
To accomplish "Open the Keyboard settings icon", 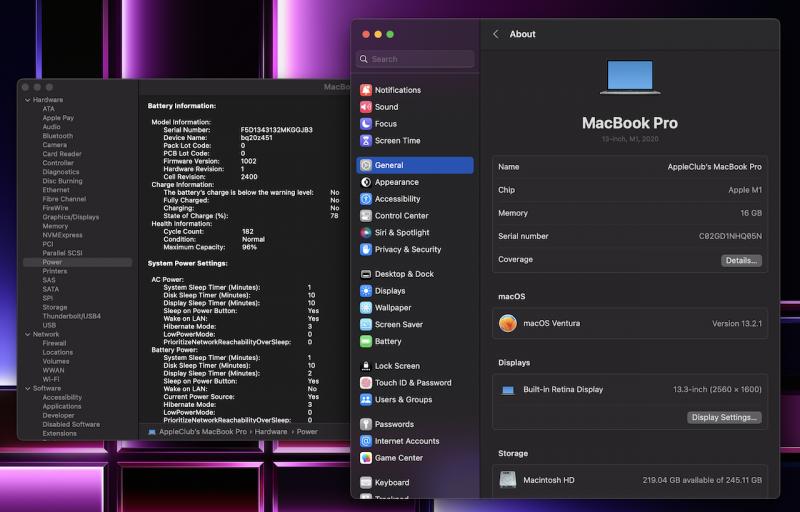I will click(365, 482).
